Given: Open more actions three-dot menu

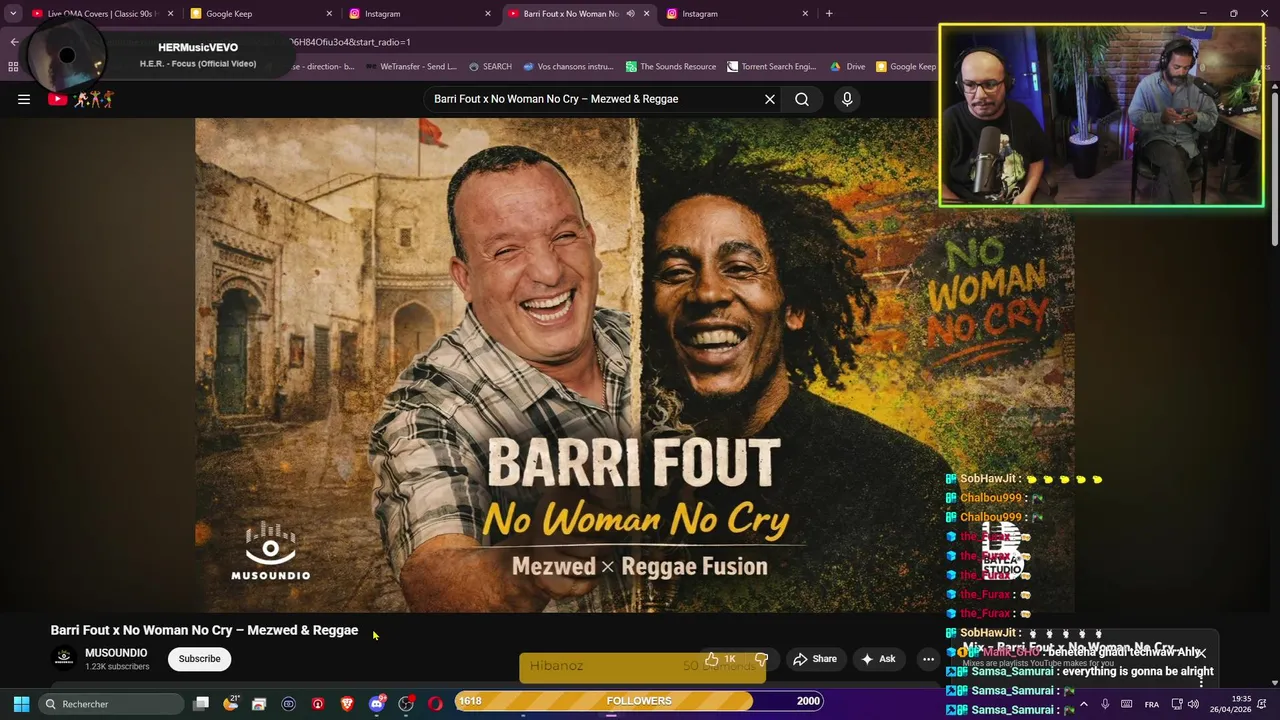Looking at the screenshot, I should (x=928, y=659).
